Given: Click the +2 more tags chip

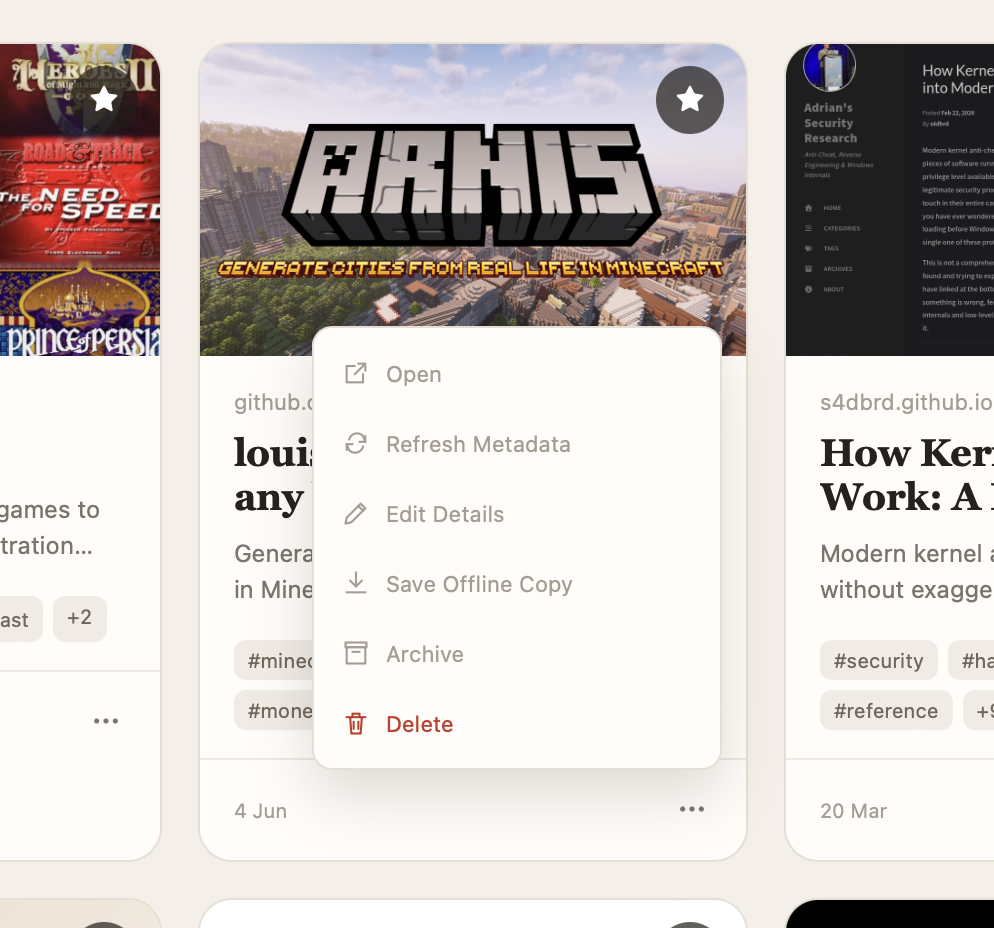Looking at the screenshot, I should click(80, 618).
